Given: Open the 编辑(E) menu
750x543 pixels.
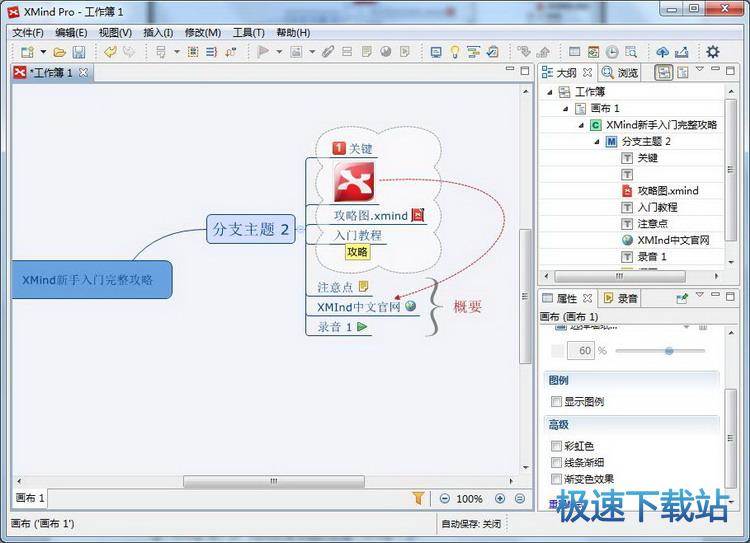Looking at the screenshot, I should click(x=71, y=33).
